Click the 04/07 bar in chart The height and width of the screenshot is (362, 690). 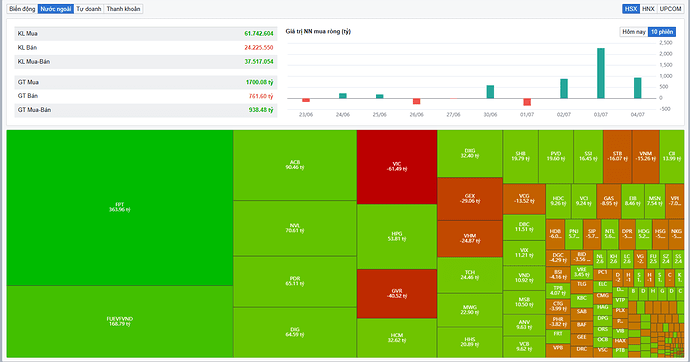[x=637, y=88]
